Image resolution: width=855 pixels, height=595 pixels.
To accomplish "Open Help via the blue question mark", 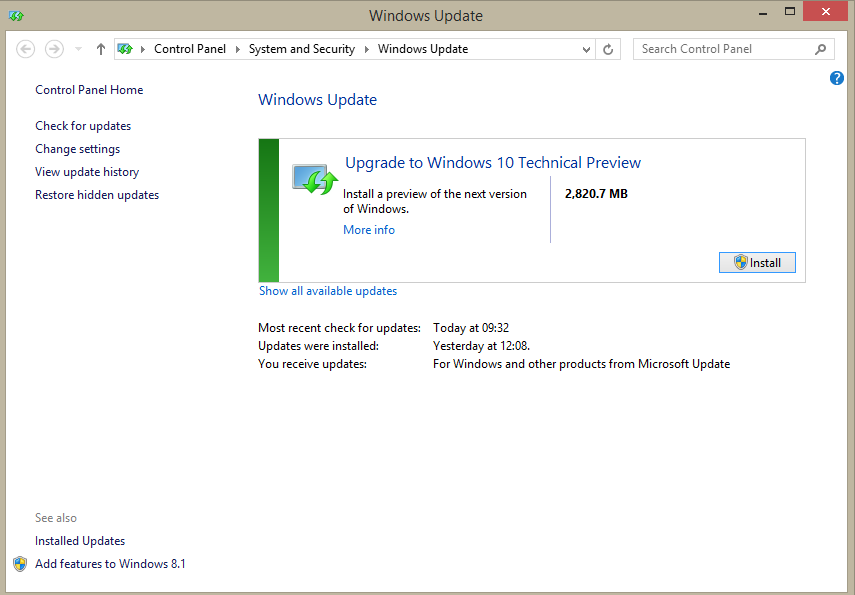I will point(836,78).
